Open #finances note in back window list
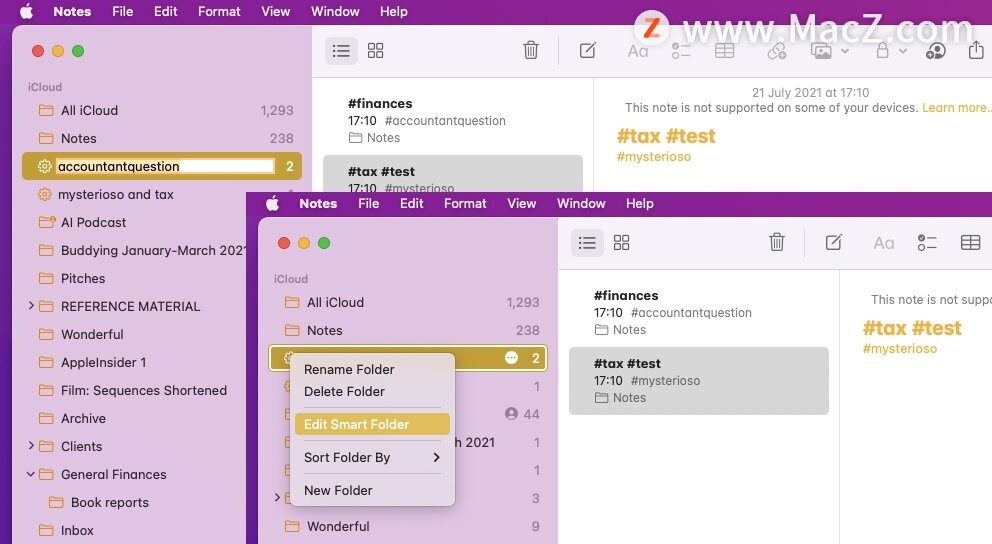This screenshot has width=992, height=544. pyautogui.click(x=453, y=120)
